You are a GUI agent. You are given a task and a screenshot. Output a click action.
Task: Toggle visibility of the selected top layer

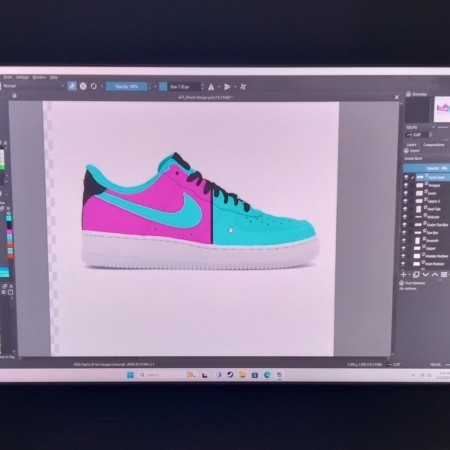[x=406, y=177]
